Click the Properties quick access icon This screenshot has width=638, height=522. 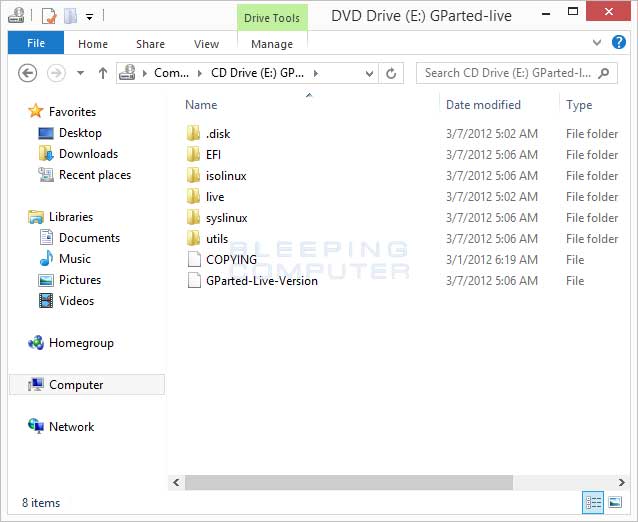48,16
